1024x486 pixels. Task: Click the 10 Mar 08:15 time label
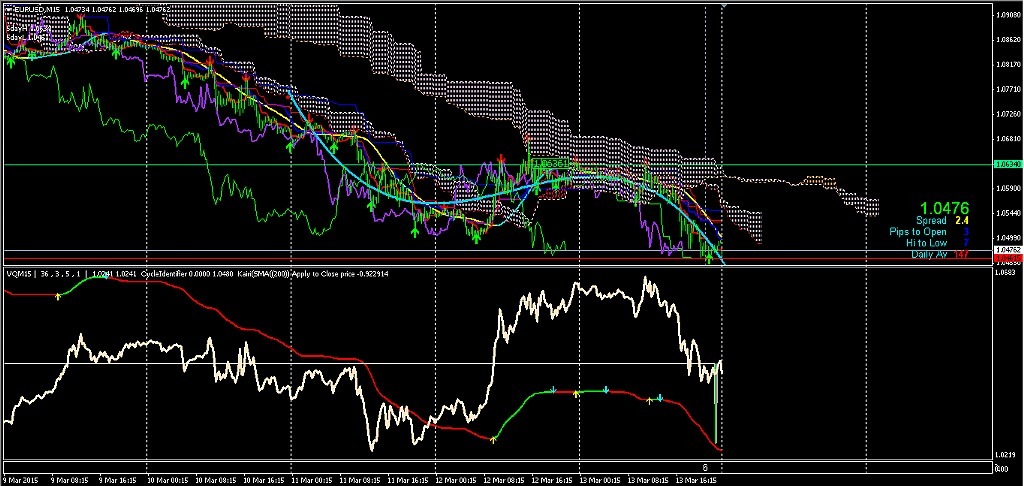(x=215, y=480)
